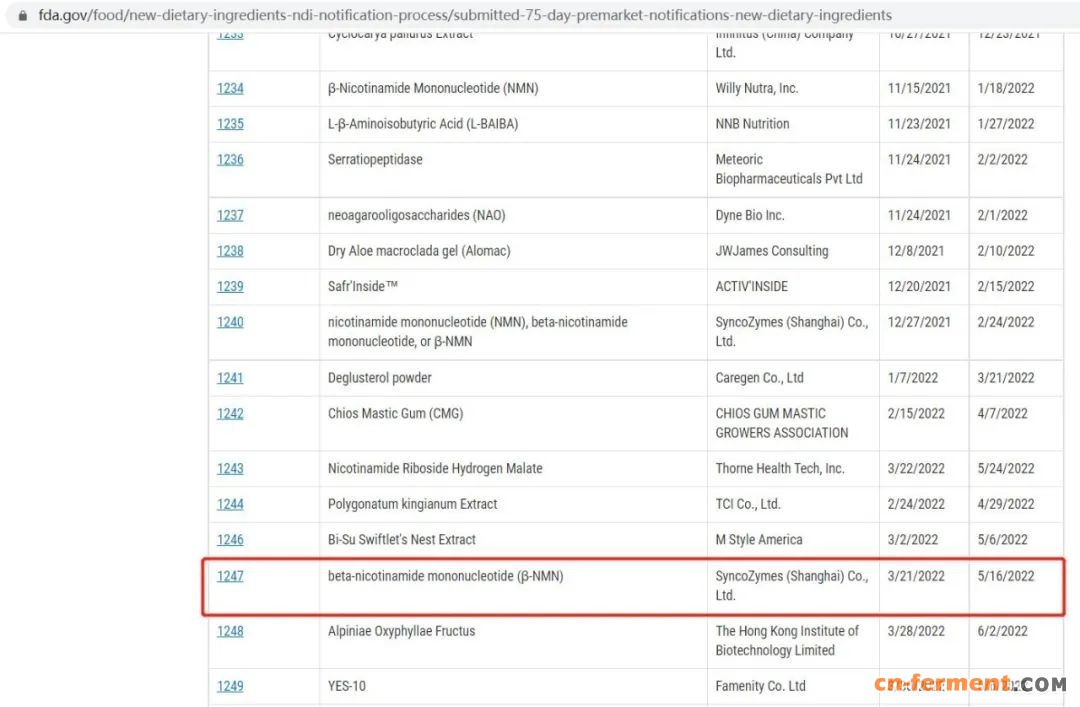
Task: Open notification link 1249
Action: coord(230,687)
